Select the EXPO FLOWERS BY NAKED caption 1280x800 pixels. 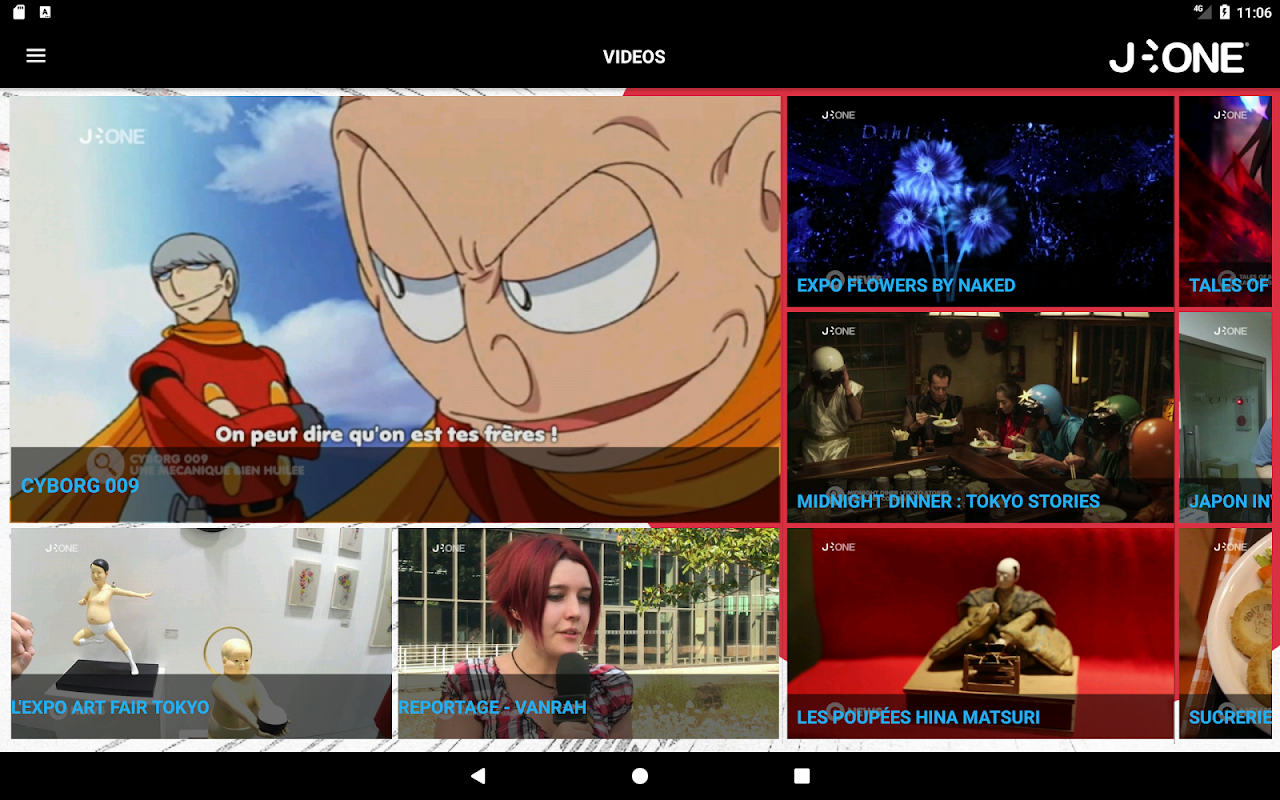[906, 285]
